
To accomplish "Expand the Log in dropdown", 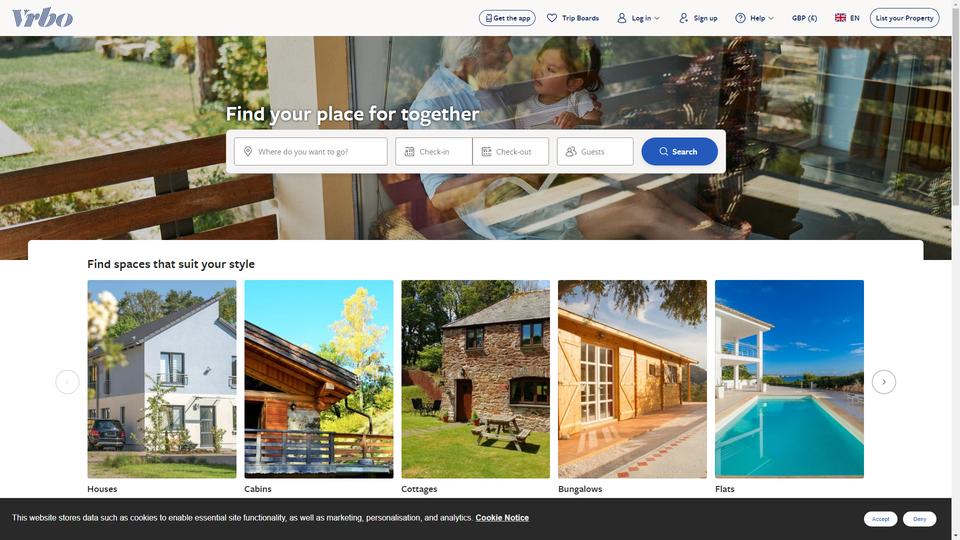I will (x=639, y=18).
